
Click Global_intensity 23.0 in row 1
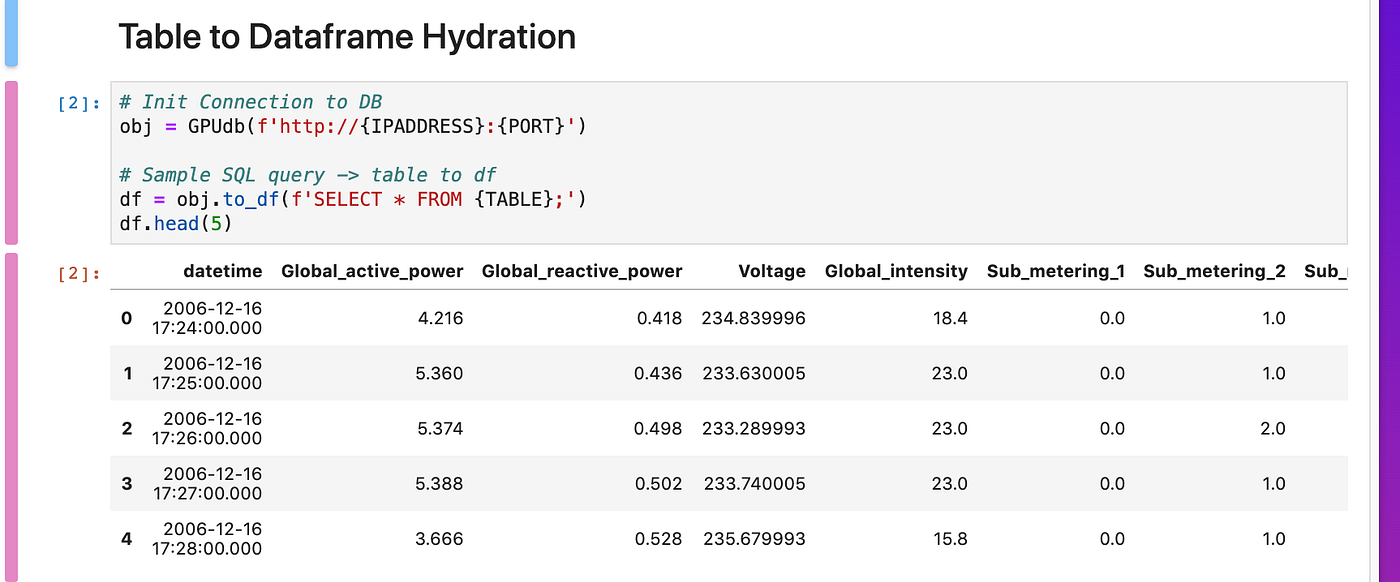[x=949, y=373]
